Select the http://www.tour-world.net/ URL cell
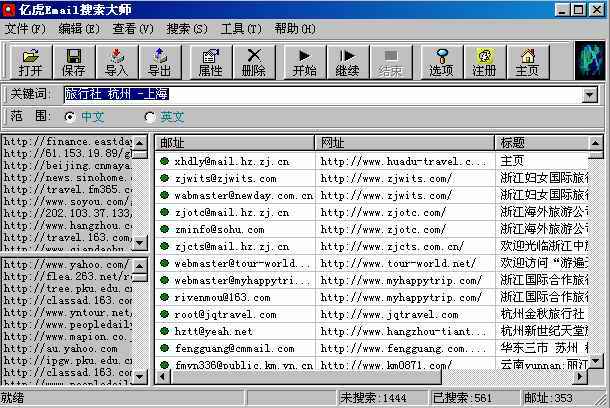The image size is (610, 408). [405, 263]
